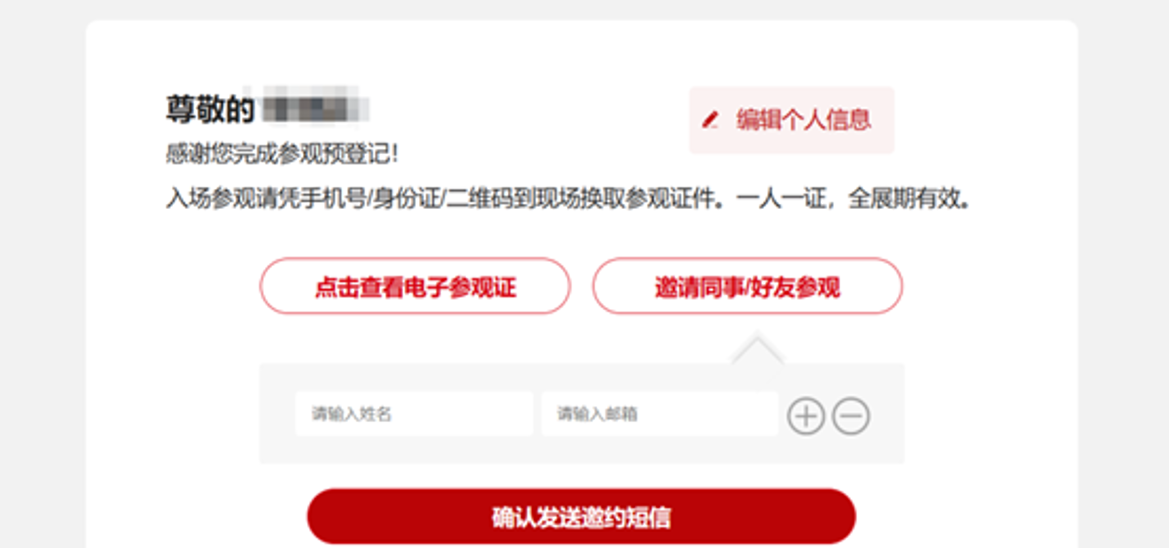Focus the 请输入邮箱 email field
This screenshot has width=1169, height=548.
(x=660, y=414)
